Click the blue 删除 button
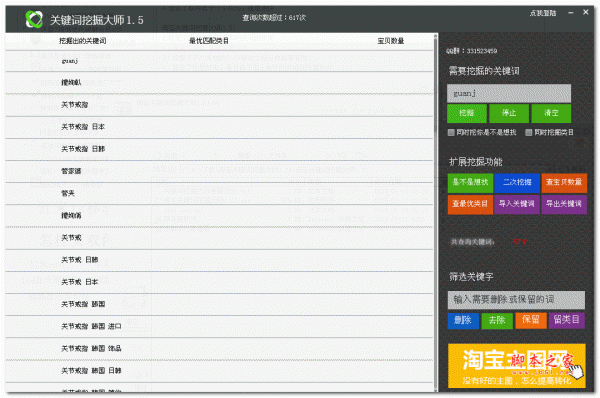600x398 pixels. pos(463,320)
